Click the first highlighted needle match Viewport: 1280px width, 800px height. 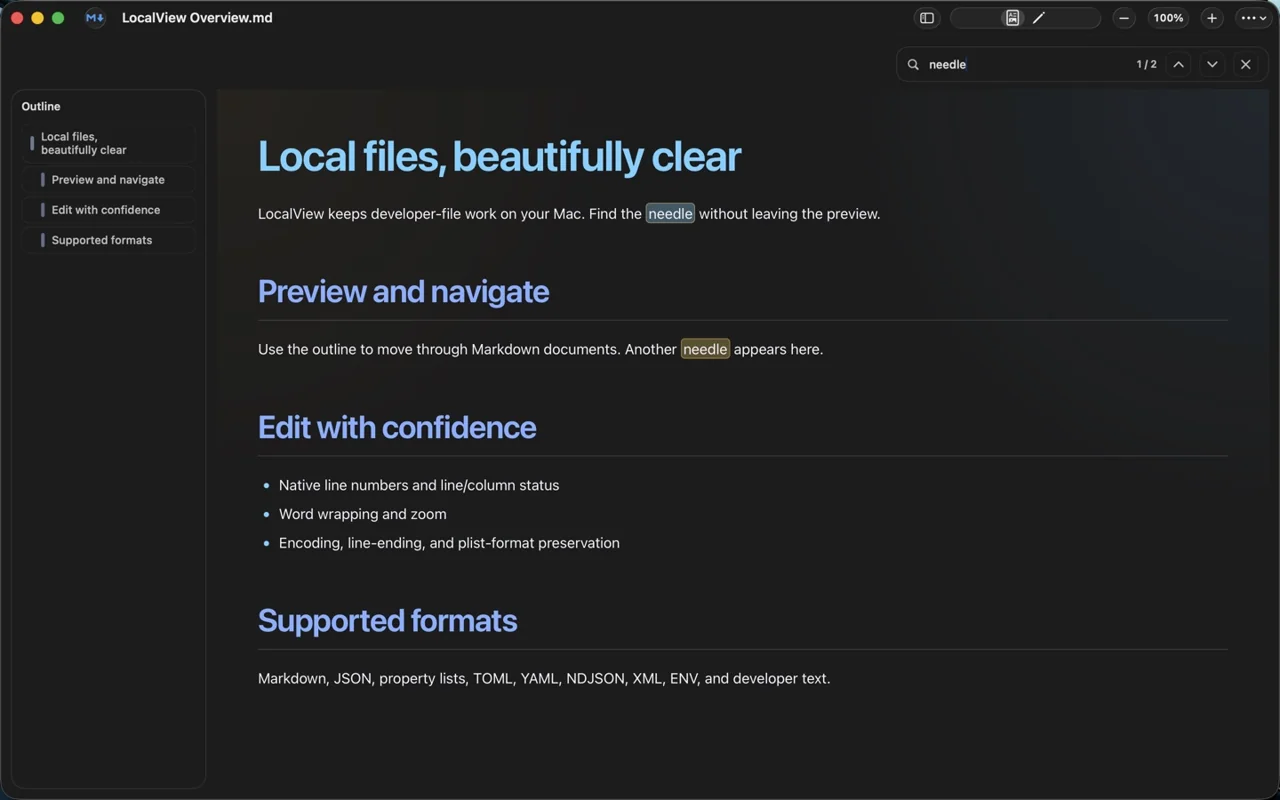click(670, 213)
